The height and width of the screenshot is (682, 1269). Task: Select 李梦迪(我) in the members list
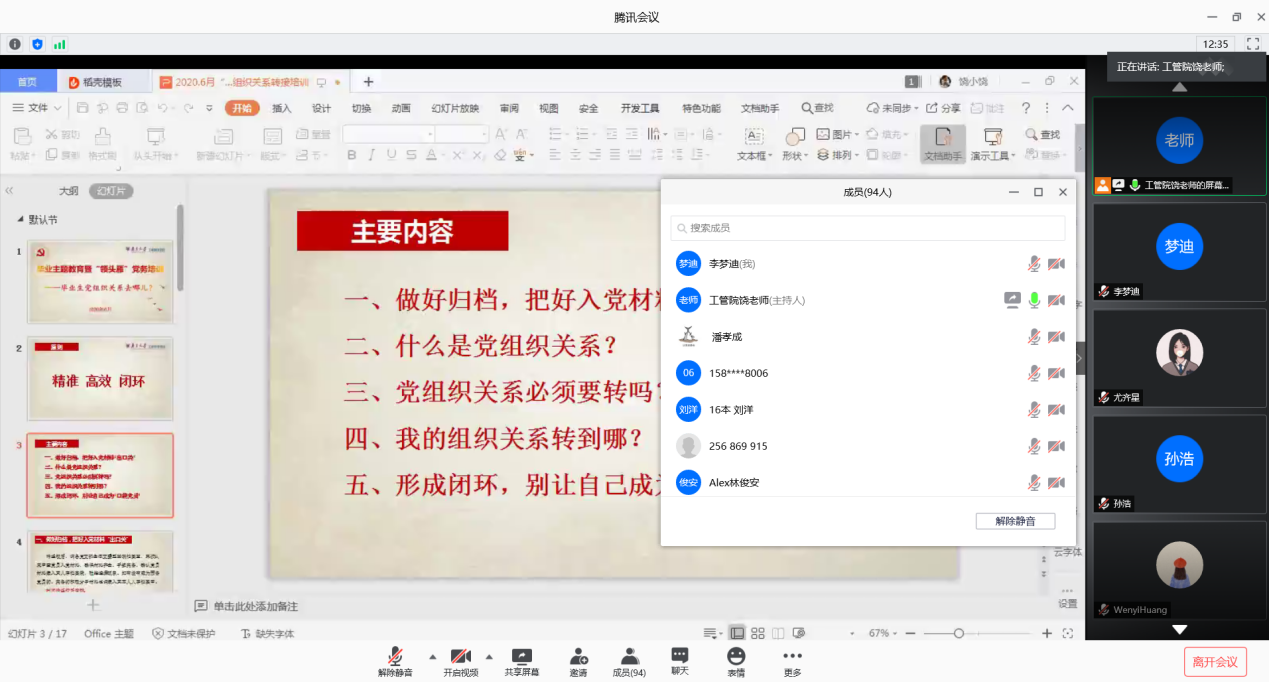click(732, 264)
